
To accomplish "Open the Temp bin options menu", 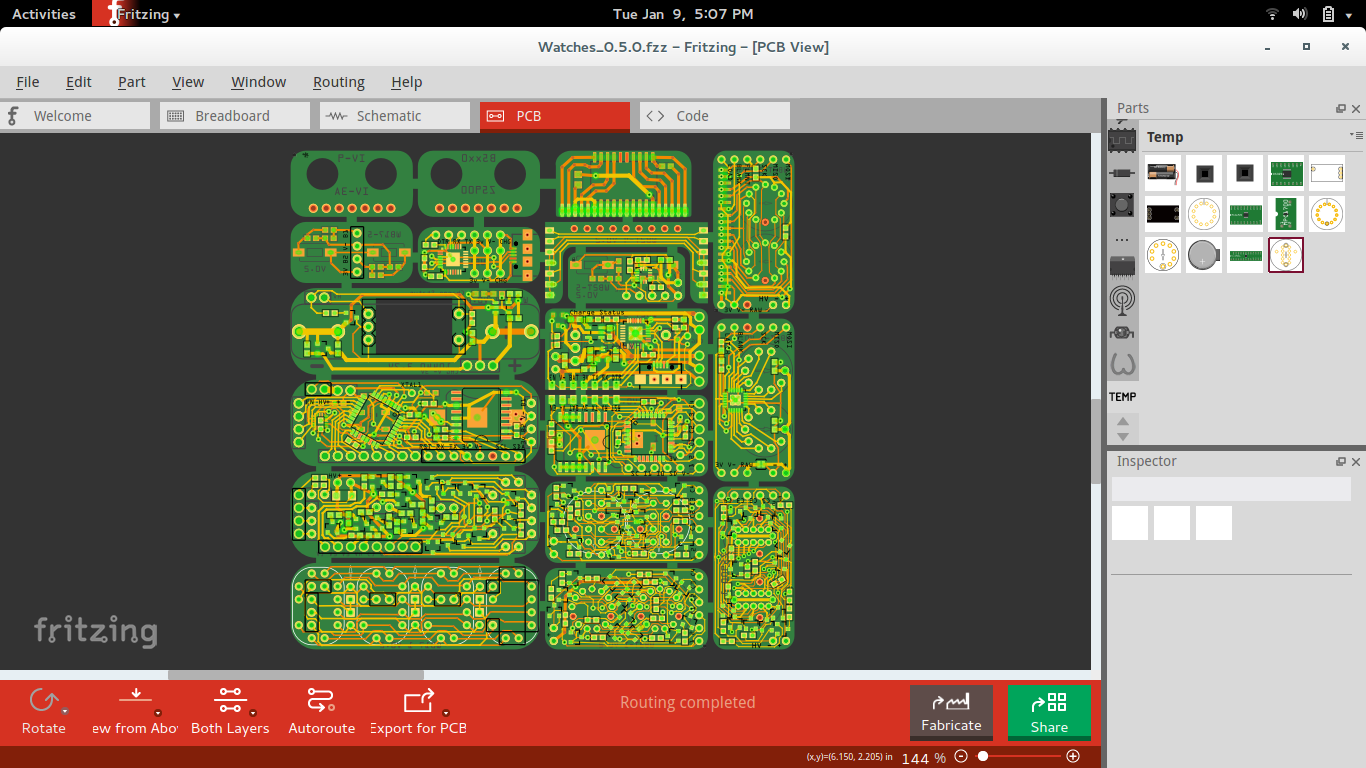I will [1355, 135].
